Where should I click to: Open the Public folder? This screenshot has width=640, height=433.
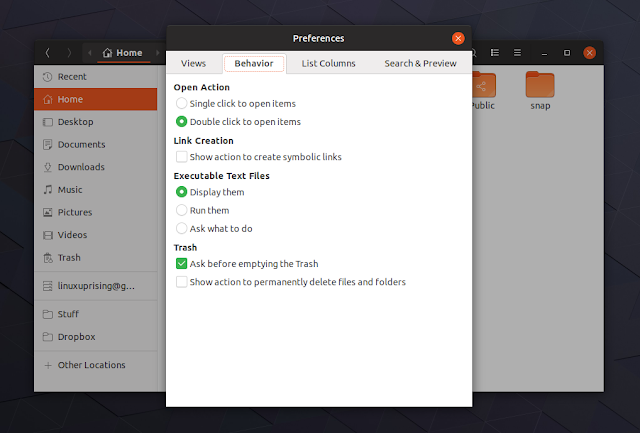(x=481, y=90)
